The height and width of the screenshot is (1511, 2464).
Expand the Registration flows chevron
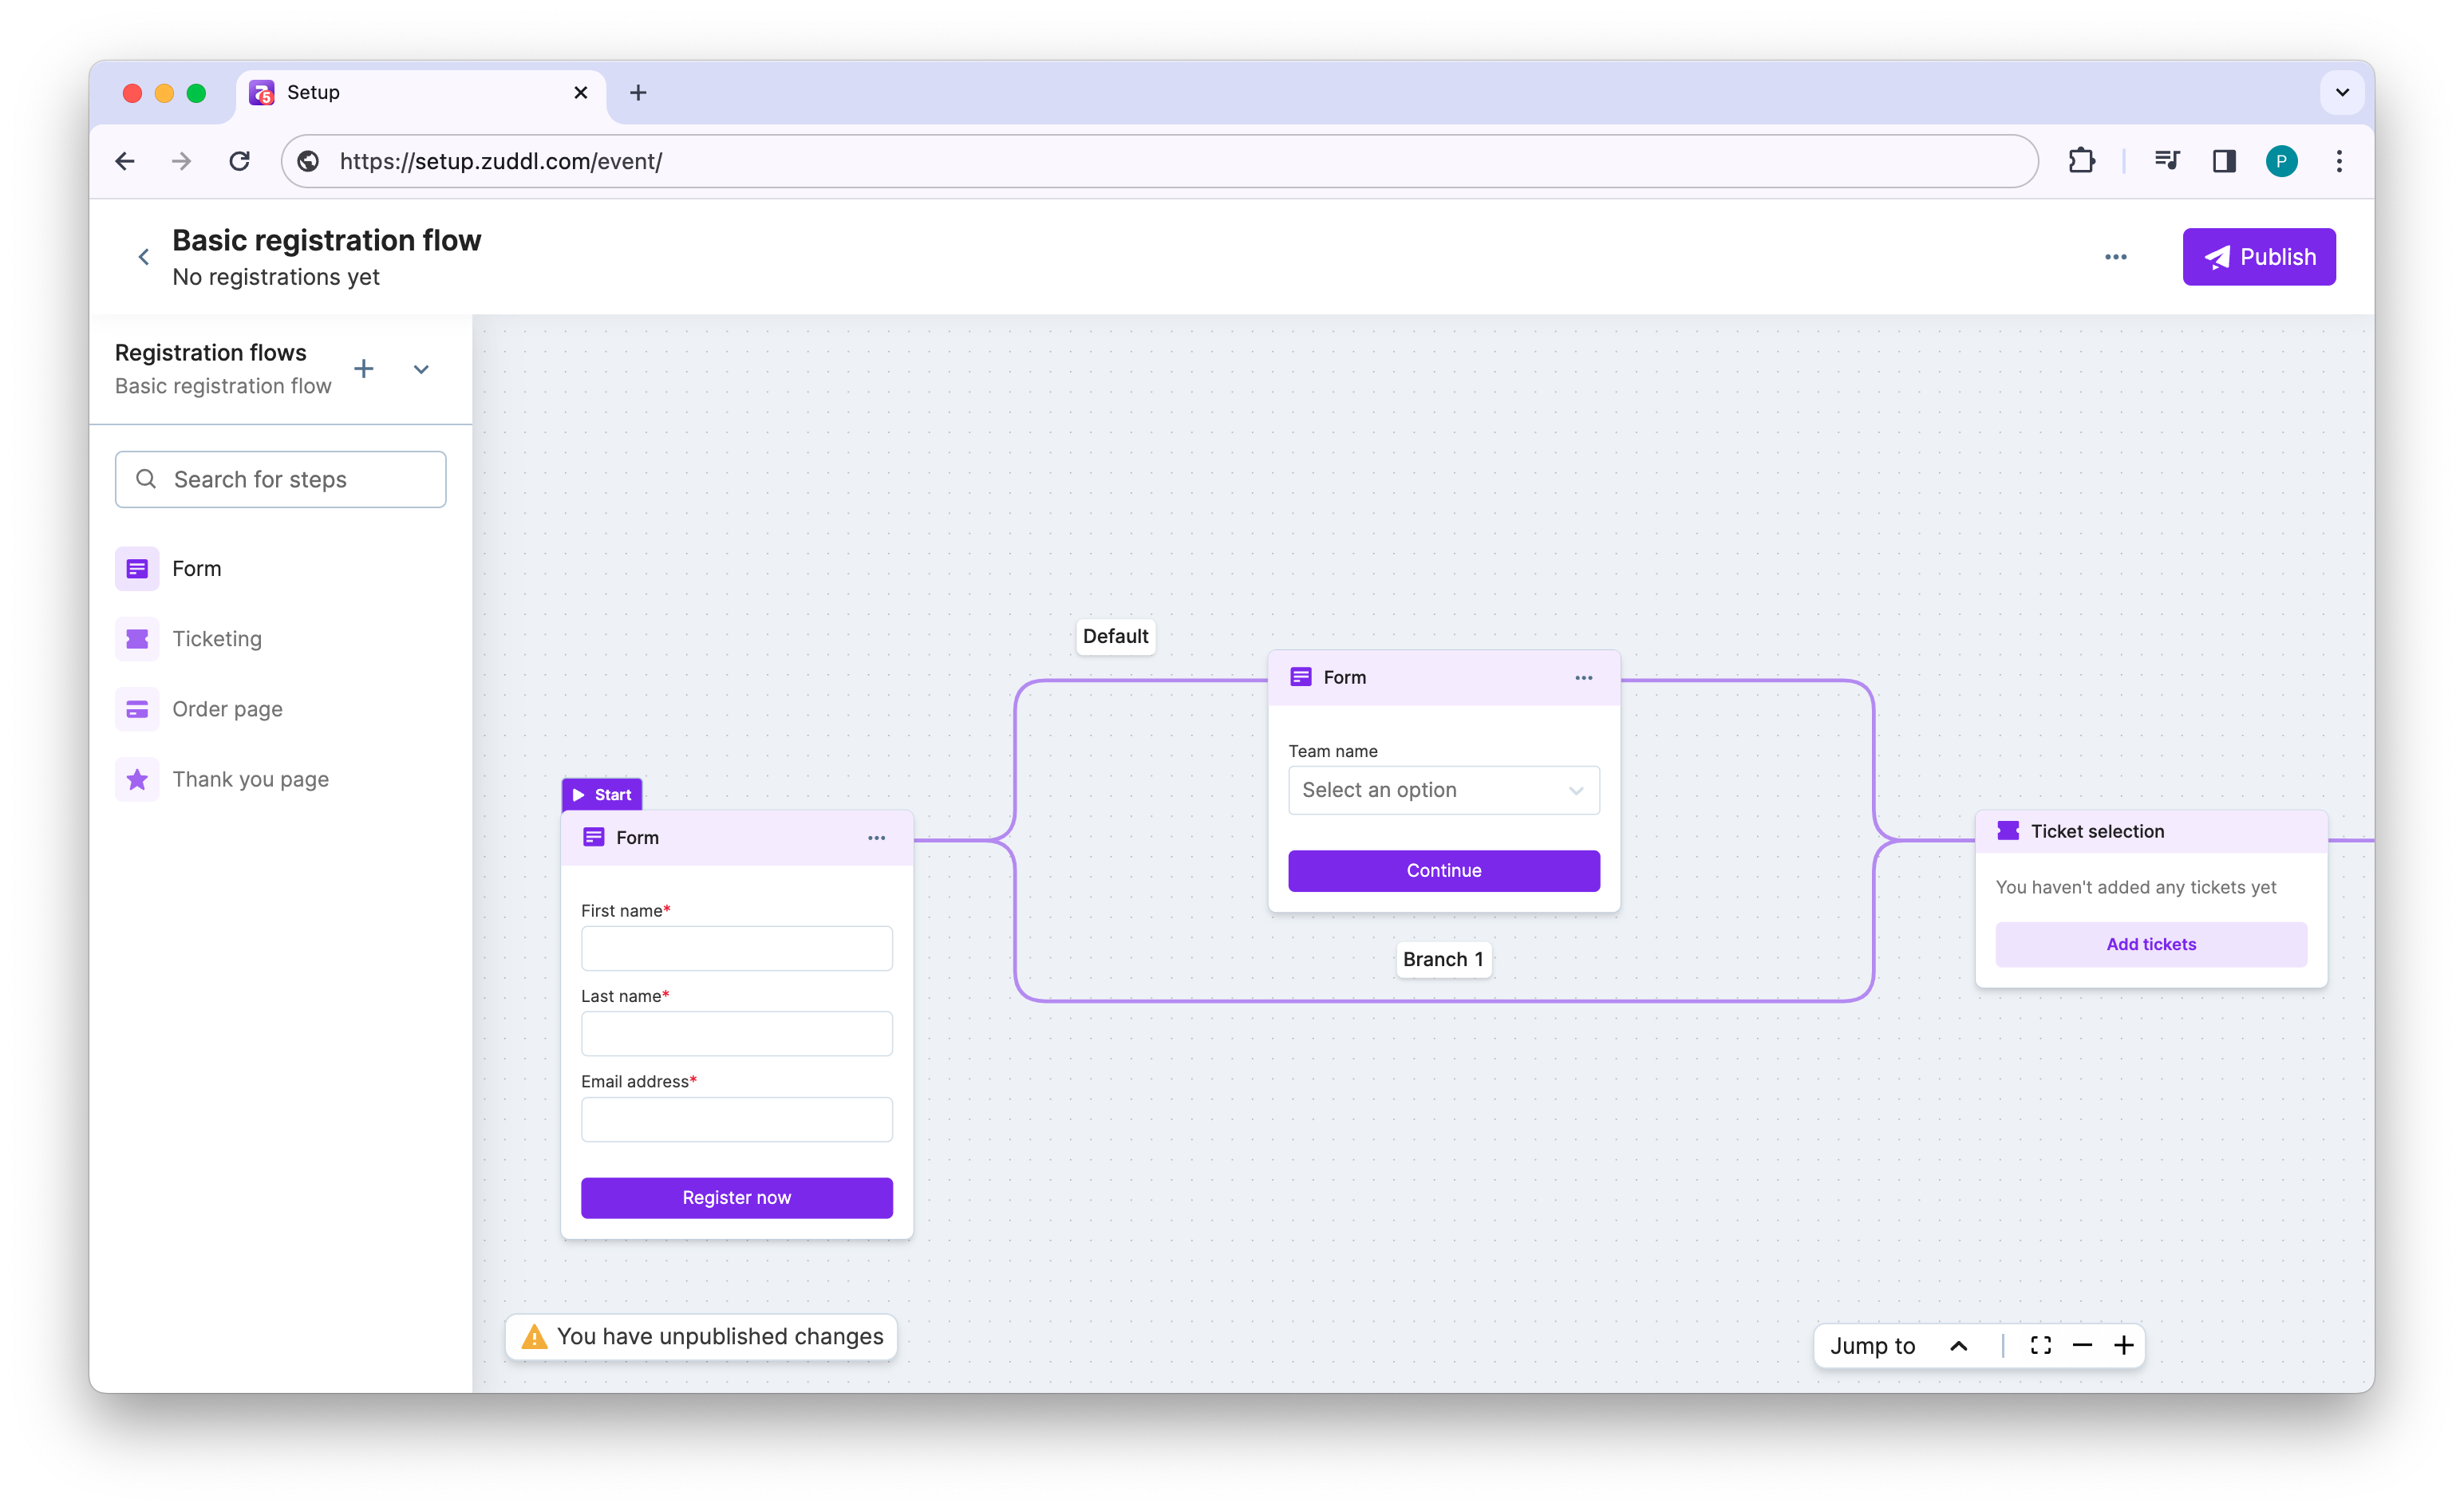[x=421, y=369]
